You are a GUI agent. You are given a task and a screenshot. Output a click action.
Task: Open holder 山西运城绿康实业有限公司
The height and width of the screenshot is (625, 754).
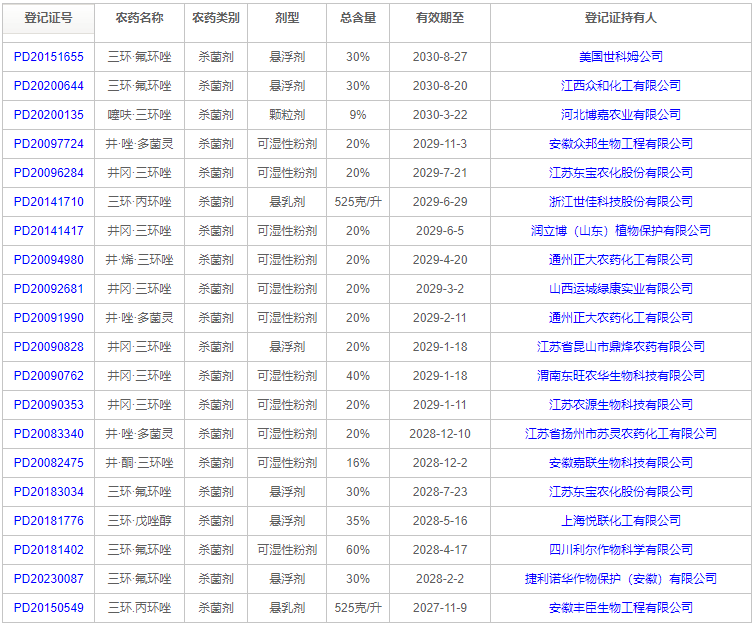pyautogui.click(x=621, y=289)
